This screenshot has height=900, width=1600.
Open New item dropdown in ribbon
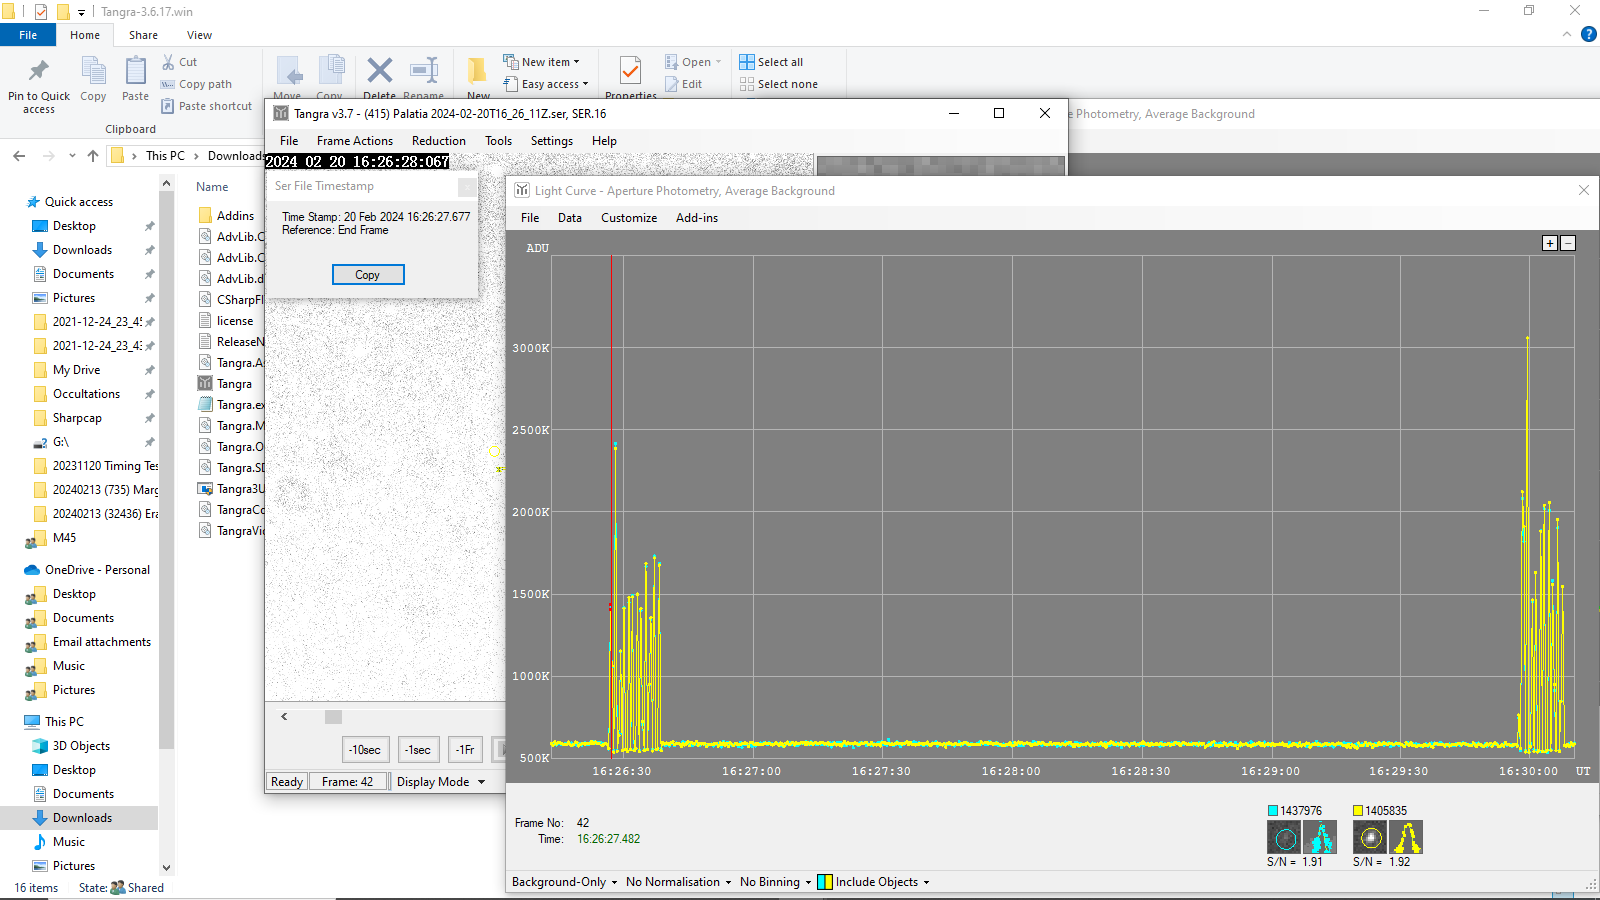(x=541, y=62)
